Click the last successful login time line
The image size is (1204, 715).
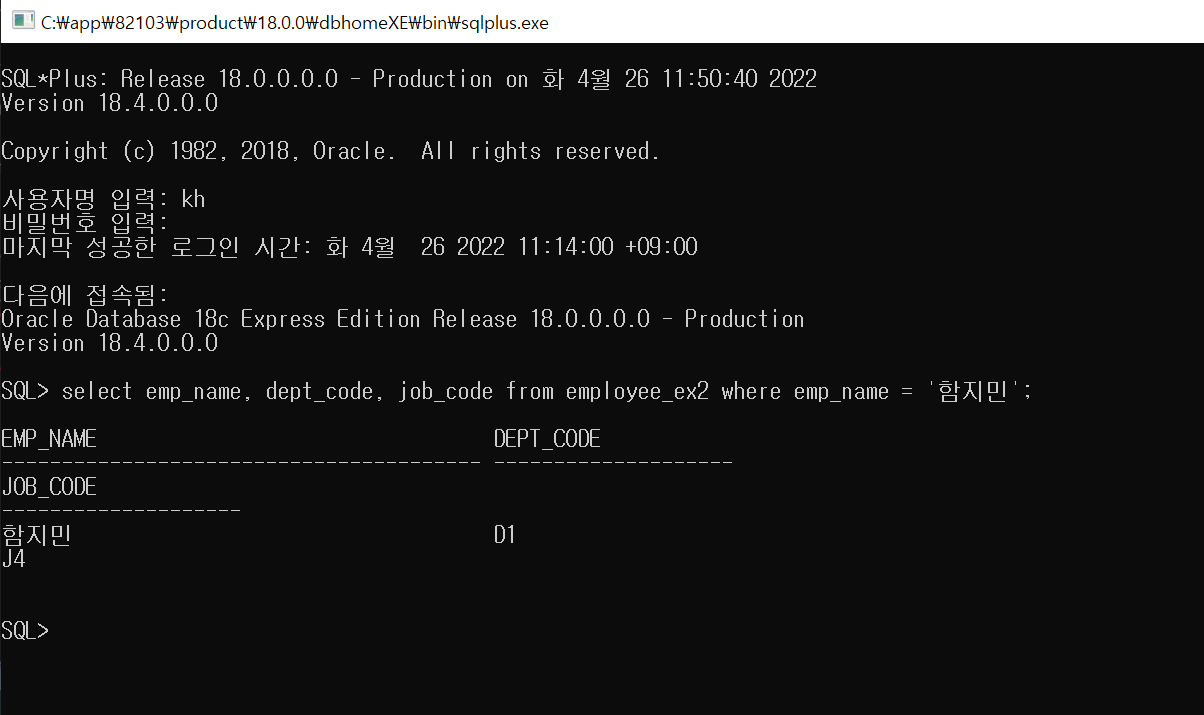point(349,247)
